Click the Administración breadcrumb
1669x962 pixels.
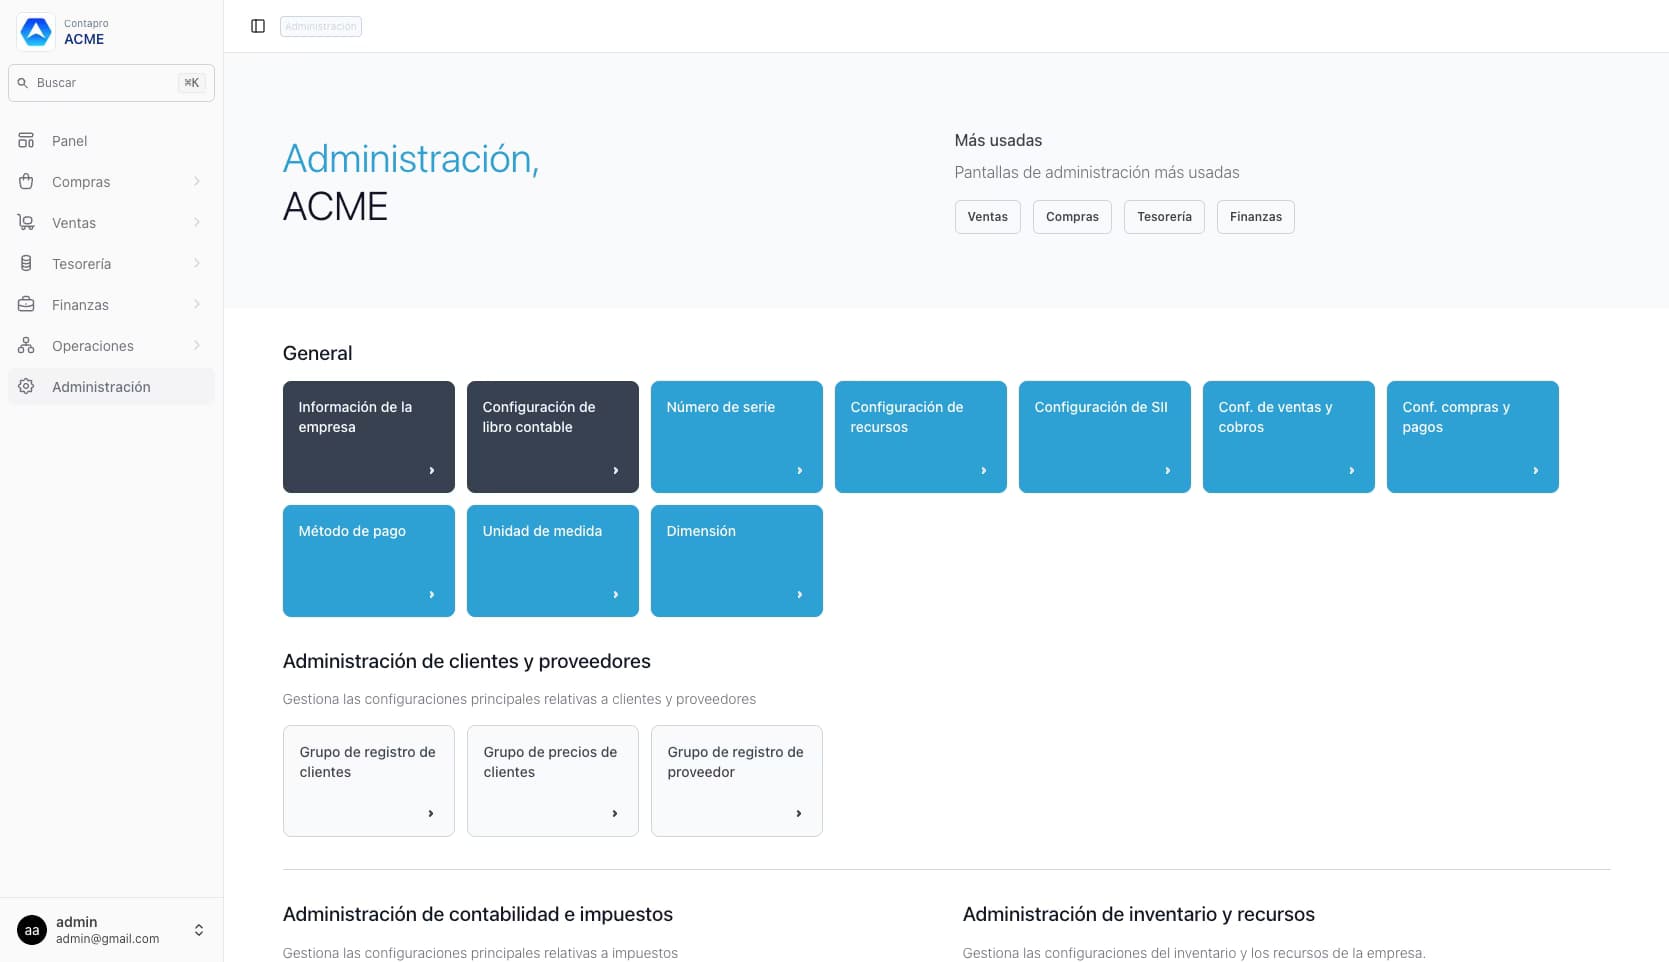(x=320, y=26)
